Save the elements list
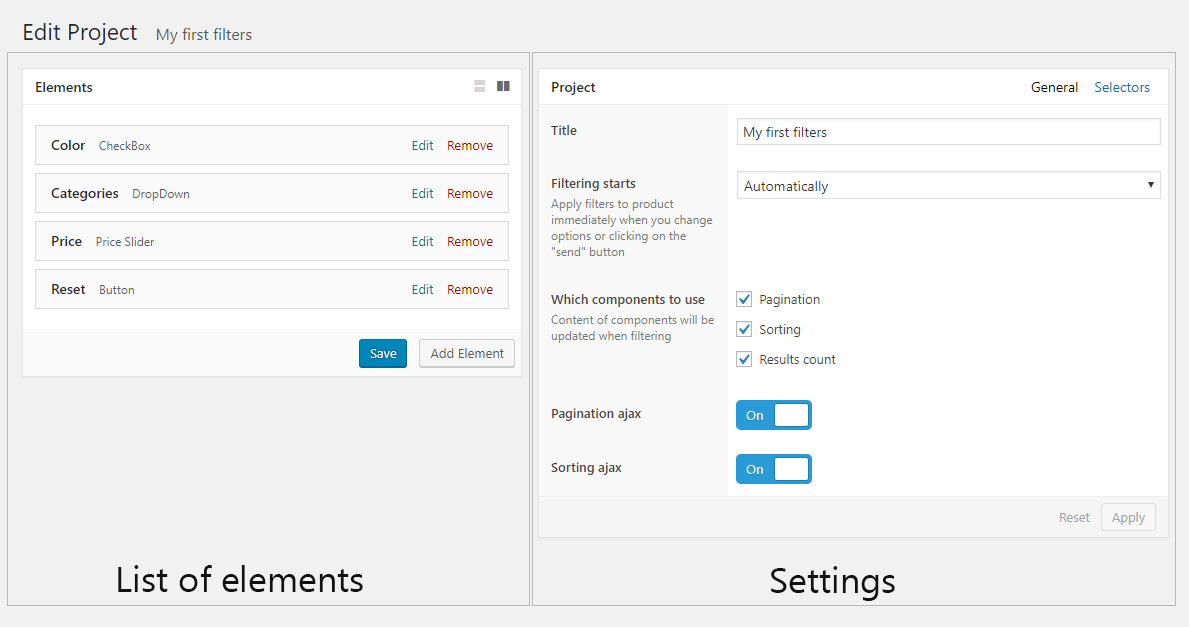Screen dimensions: 1189x627 click(x=383, y=353)
